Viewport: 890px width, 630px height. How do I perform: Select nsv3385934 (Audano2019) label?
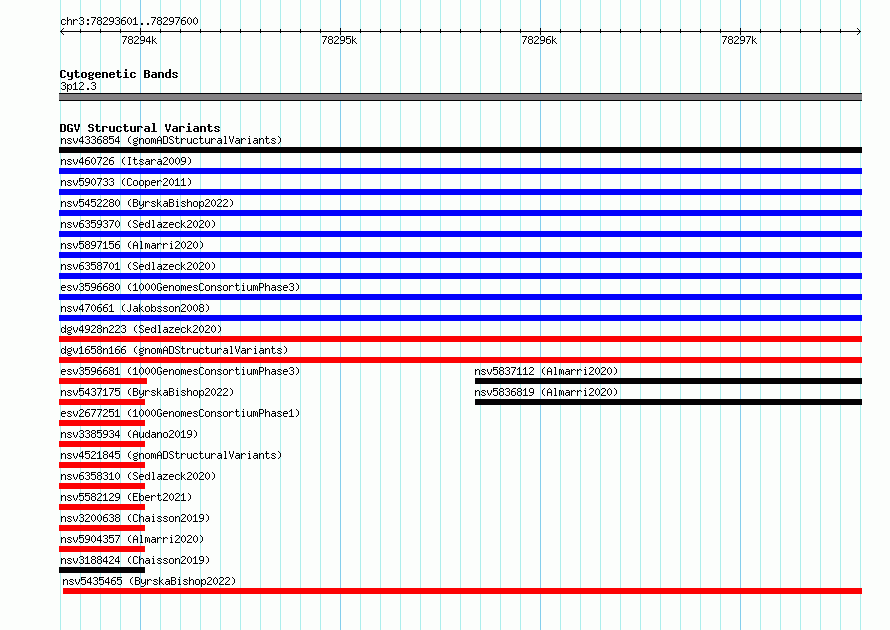[129, 434]
